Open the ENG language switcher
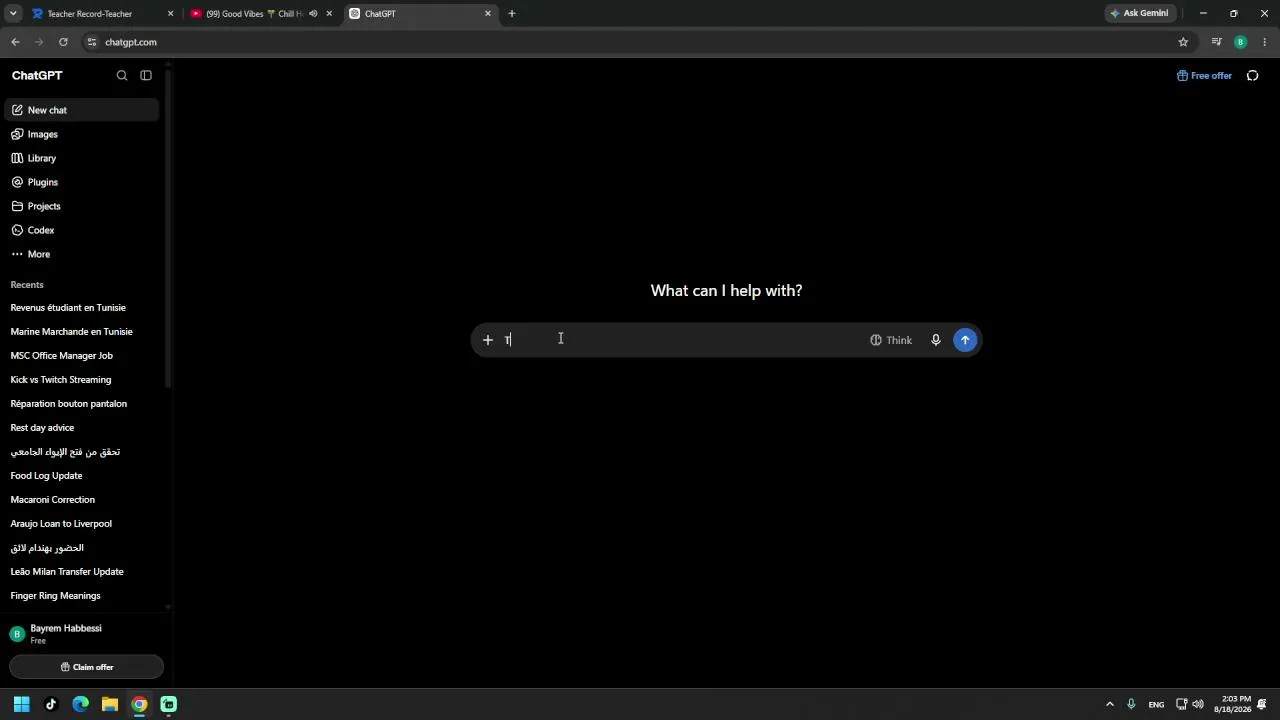Image resolution: width=1280 pixels, height=720 pixels. 1156,705
